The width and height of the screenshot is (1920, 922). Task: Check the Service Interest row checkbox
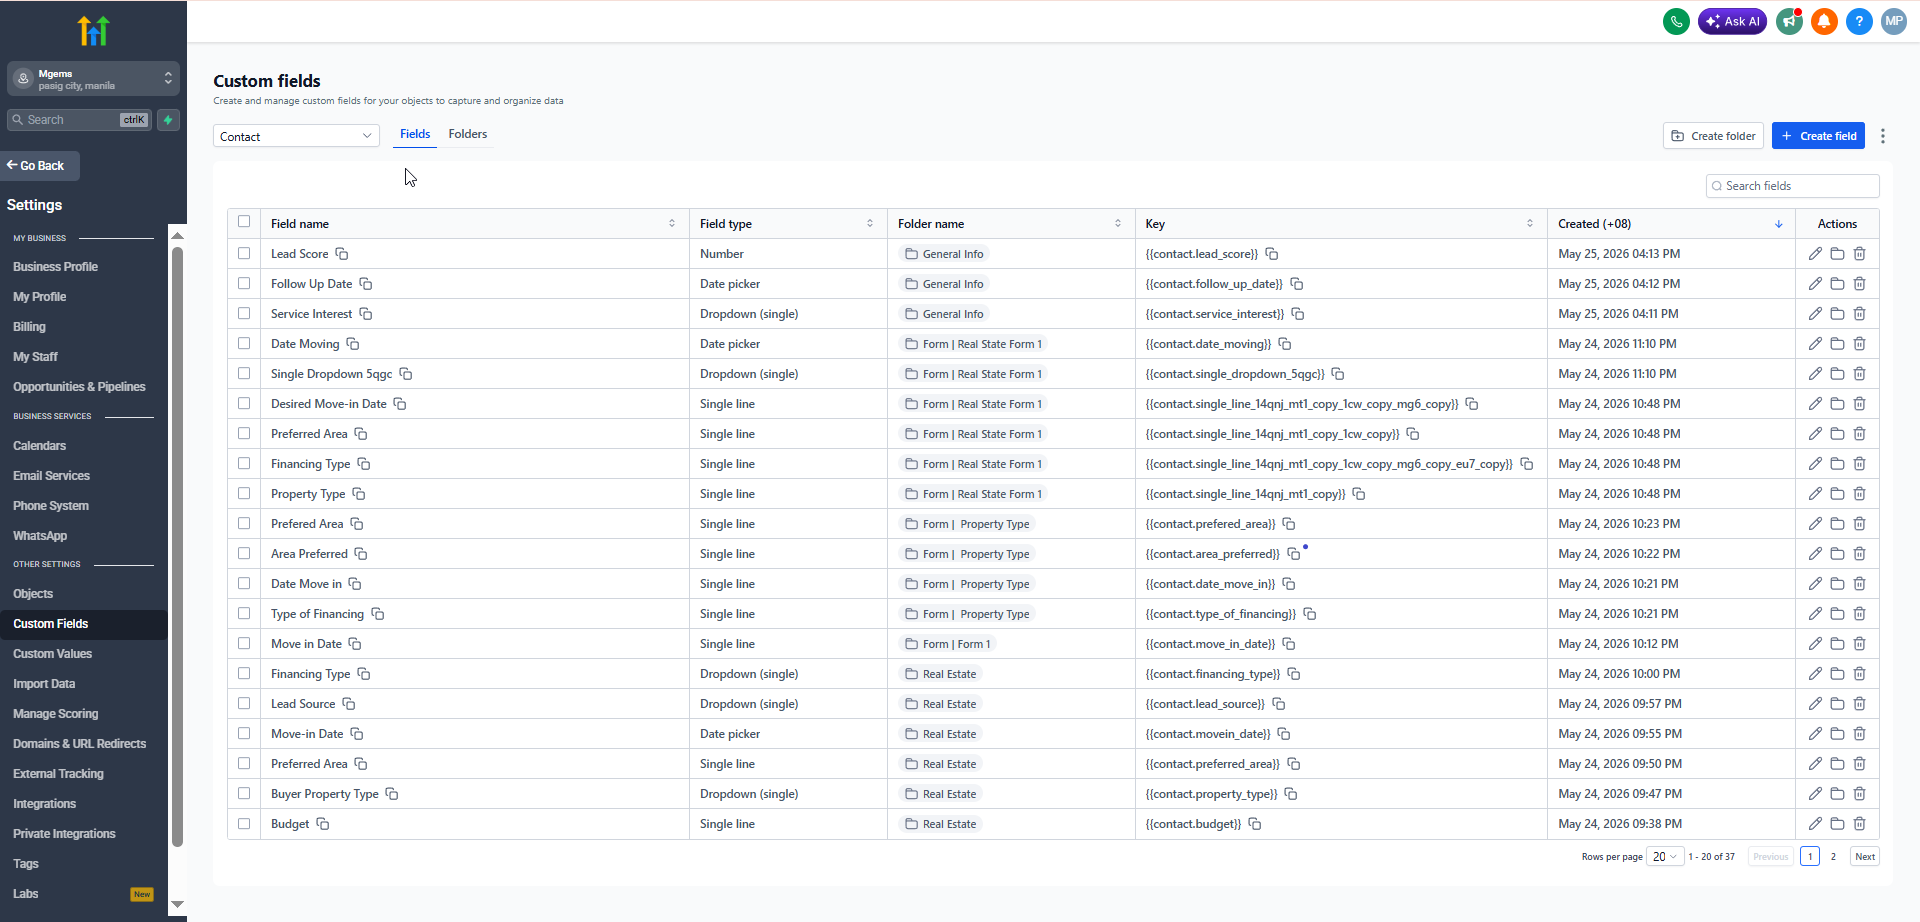[244, 314]
